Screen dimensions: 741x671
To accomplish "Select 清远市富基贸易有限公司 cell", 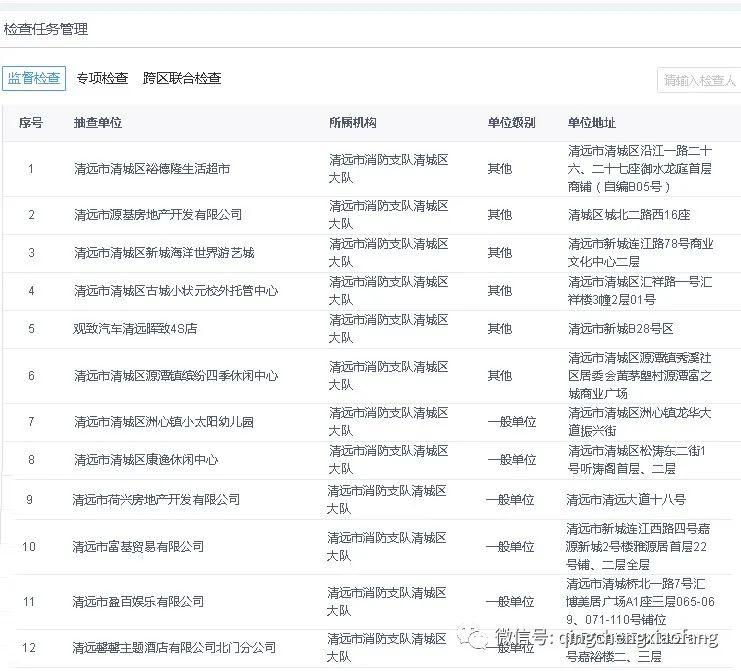I will pyautogui.click(x=138, y=547).
